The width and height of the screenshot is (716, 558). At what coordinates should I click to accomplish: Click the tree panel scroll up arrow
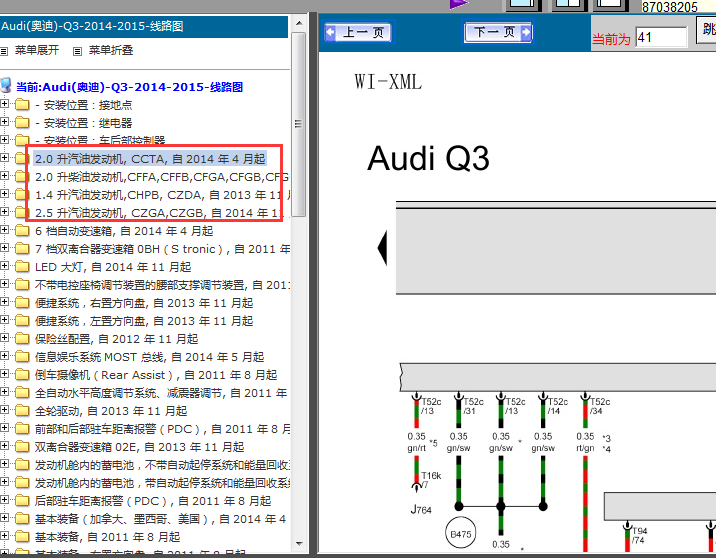(299, 23)
